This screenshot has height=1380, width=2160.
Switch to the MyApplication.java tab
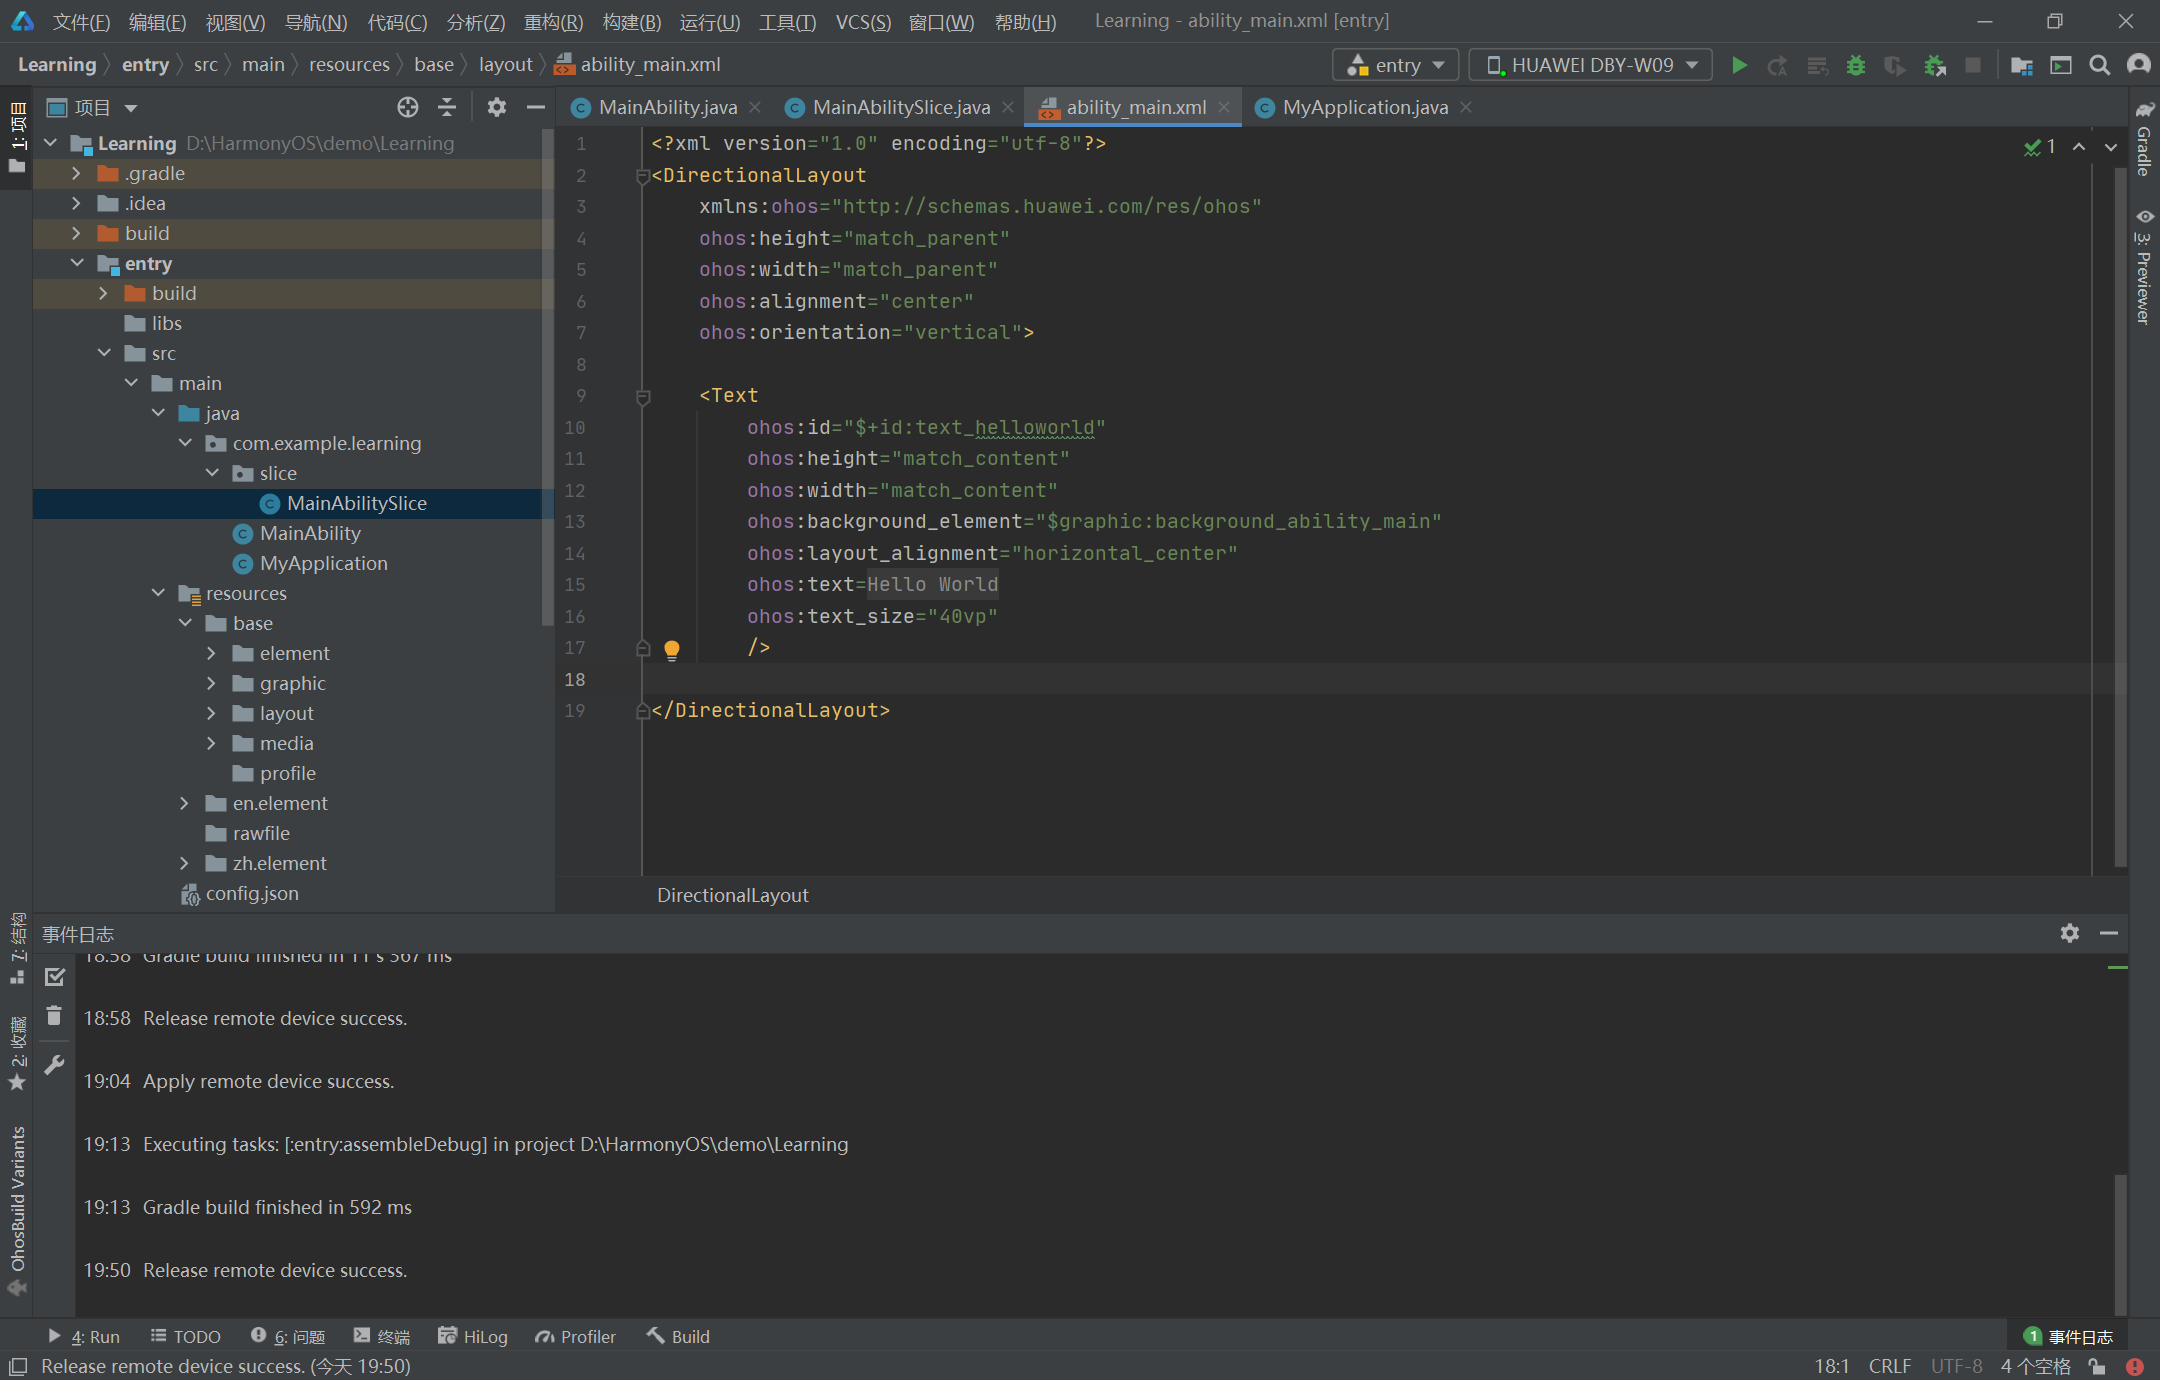pos(1364,107)
